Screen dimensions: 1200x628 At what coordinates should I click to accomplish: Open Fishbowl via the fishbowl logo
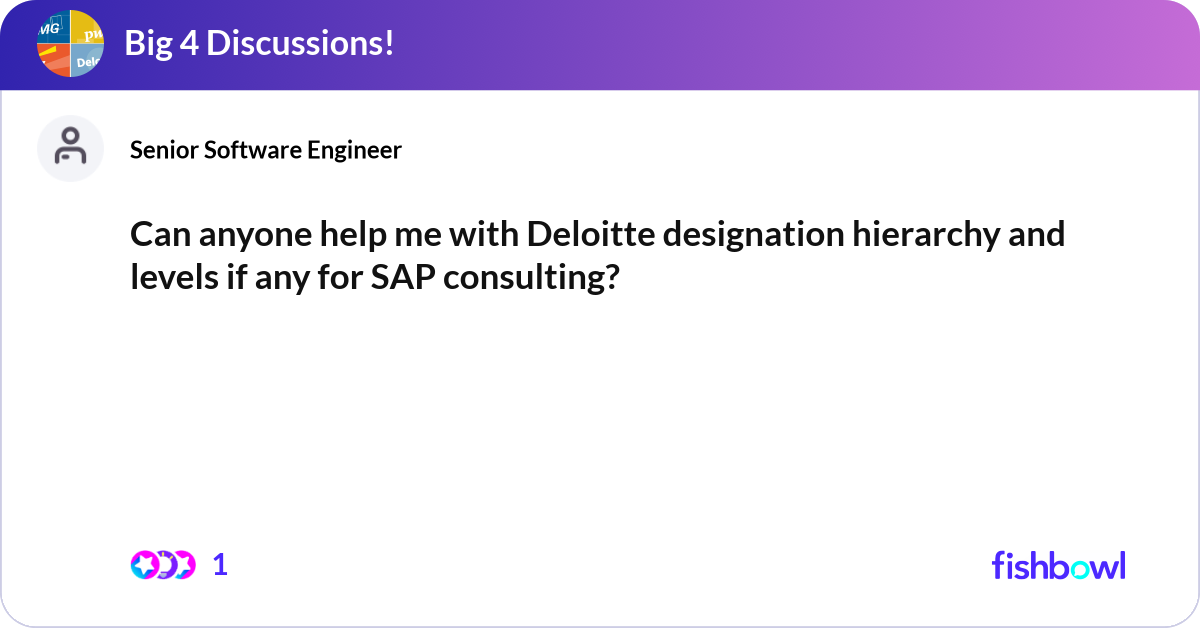point(1057,566)
